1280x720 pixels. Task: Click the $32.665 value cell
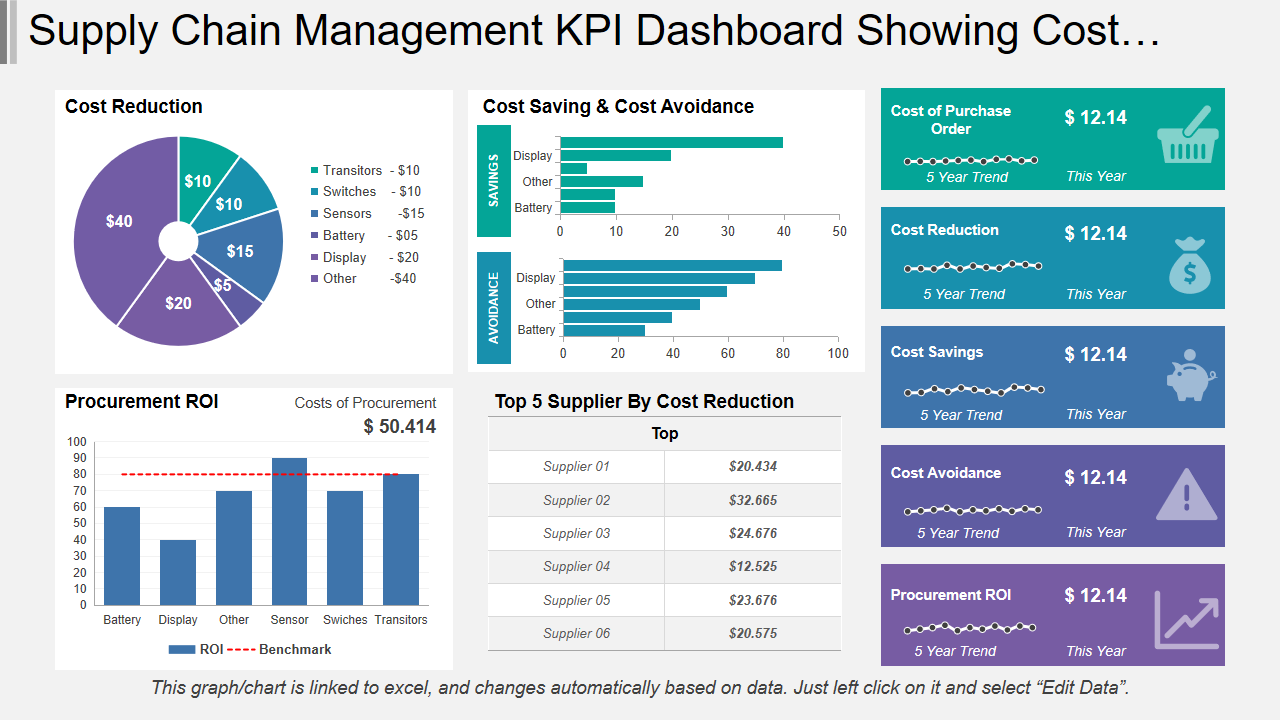(x=753, y=500)
